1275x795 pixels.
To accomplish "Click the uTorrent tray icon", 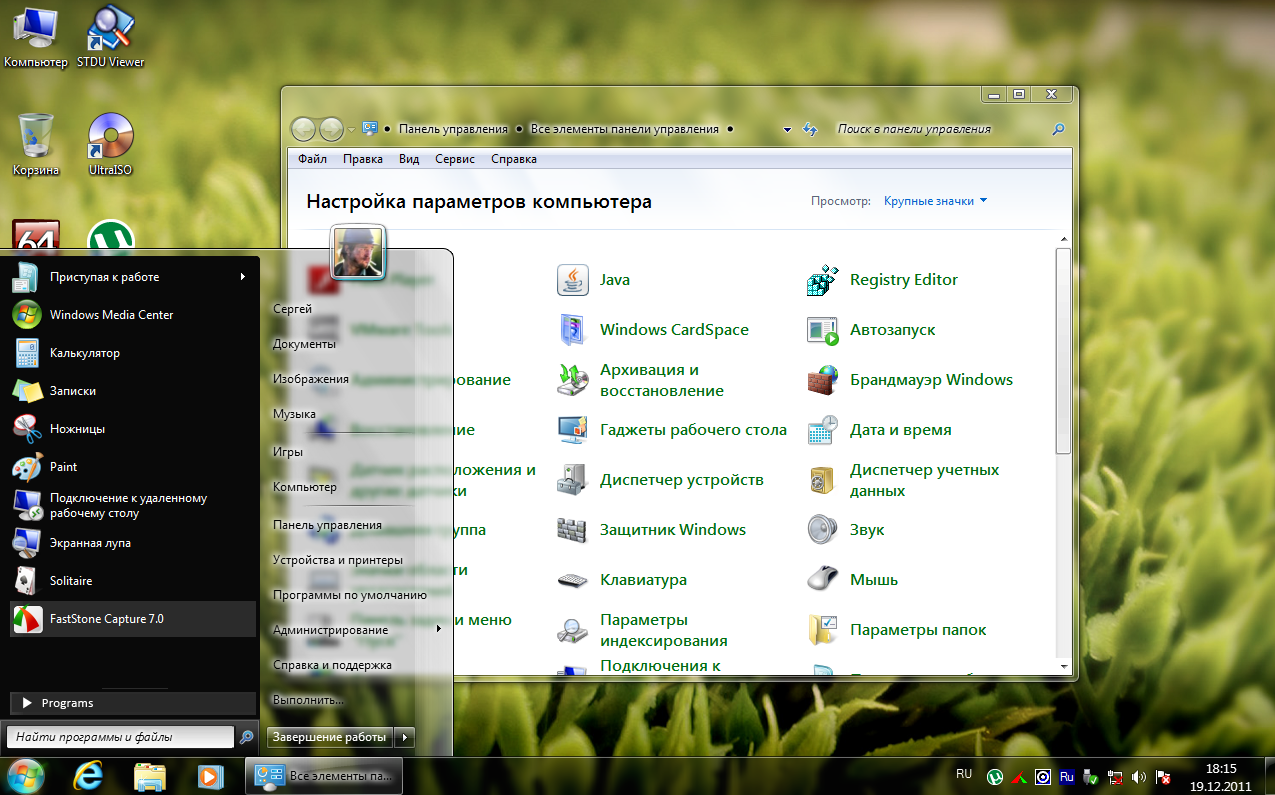I will 995,776.
